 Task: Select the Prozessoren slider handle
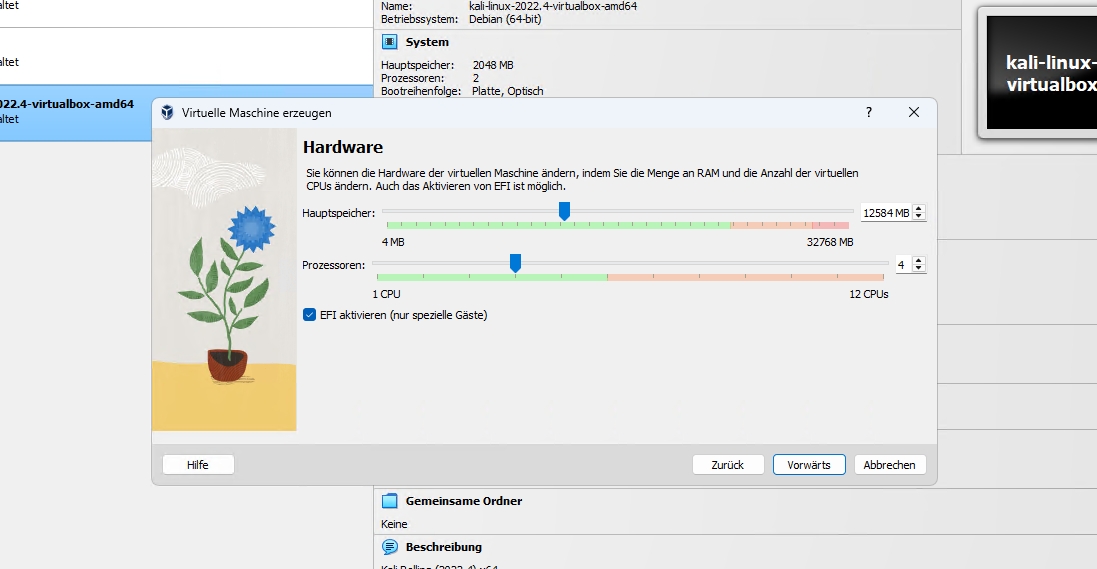point(516,263)
